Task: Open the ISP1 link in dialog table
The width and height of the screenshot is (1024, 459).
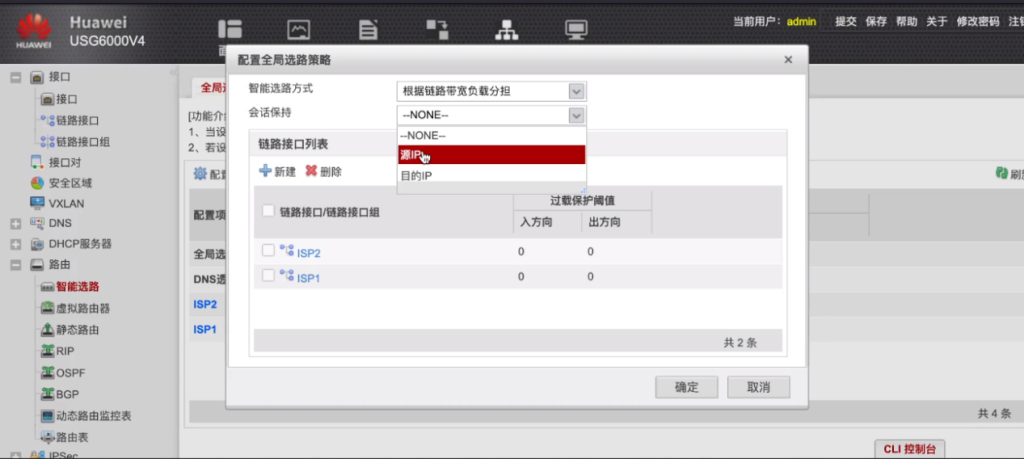Action: coord(309,277)
